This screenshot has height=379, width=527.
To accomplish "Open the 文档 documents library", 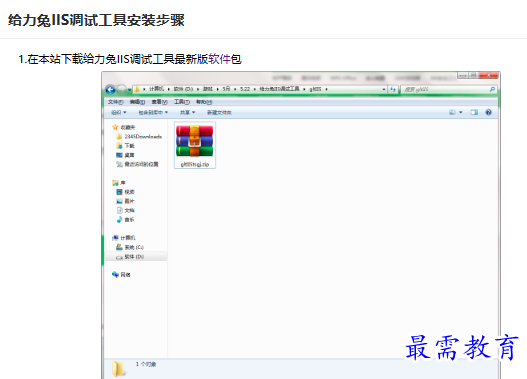I will (x=125, y=210).
